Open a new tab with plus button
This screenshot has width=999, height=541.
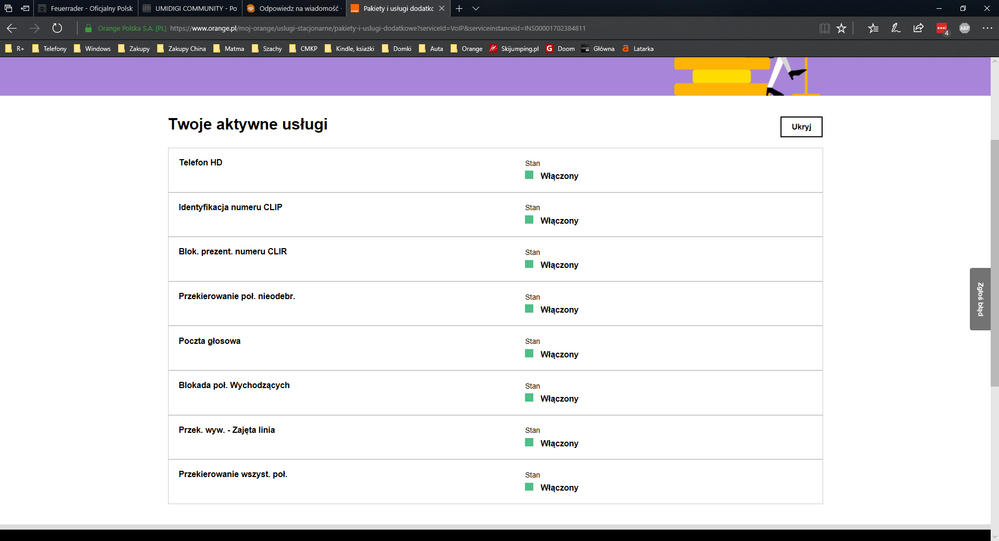(x=459, y=8)
